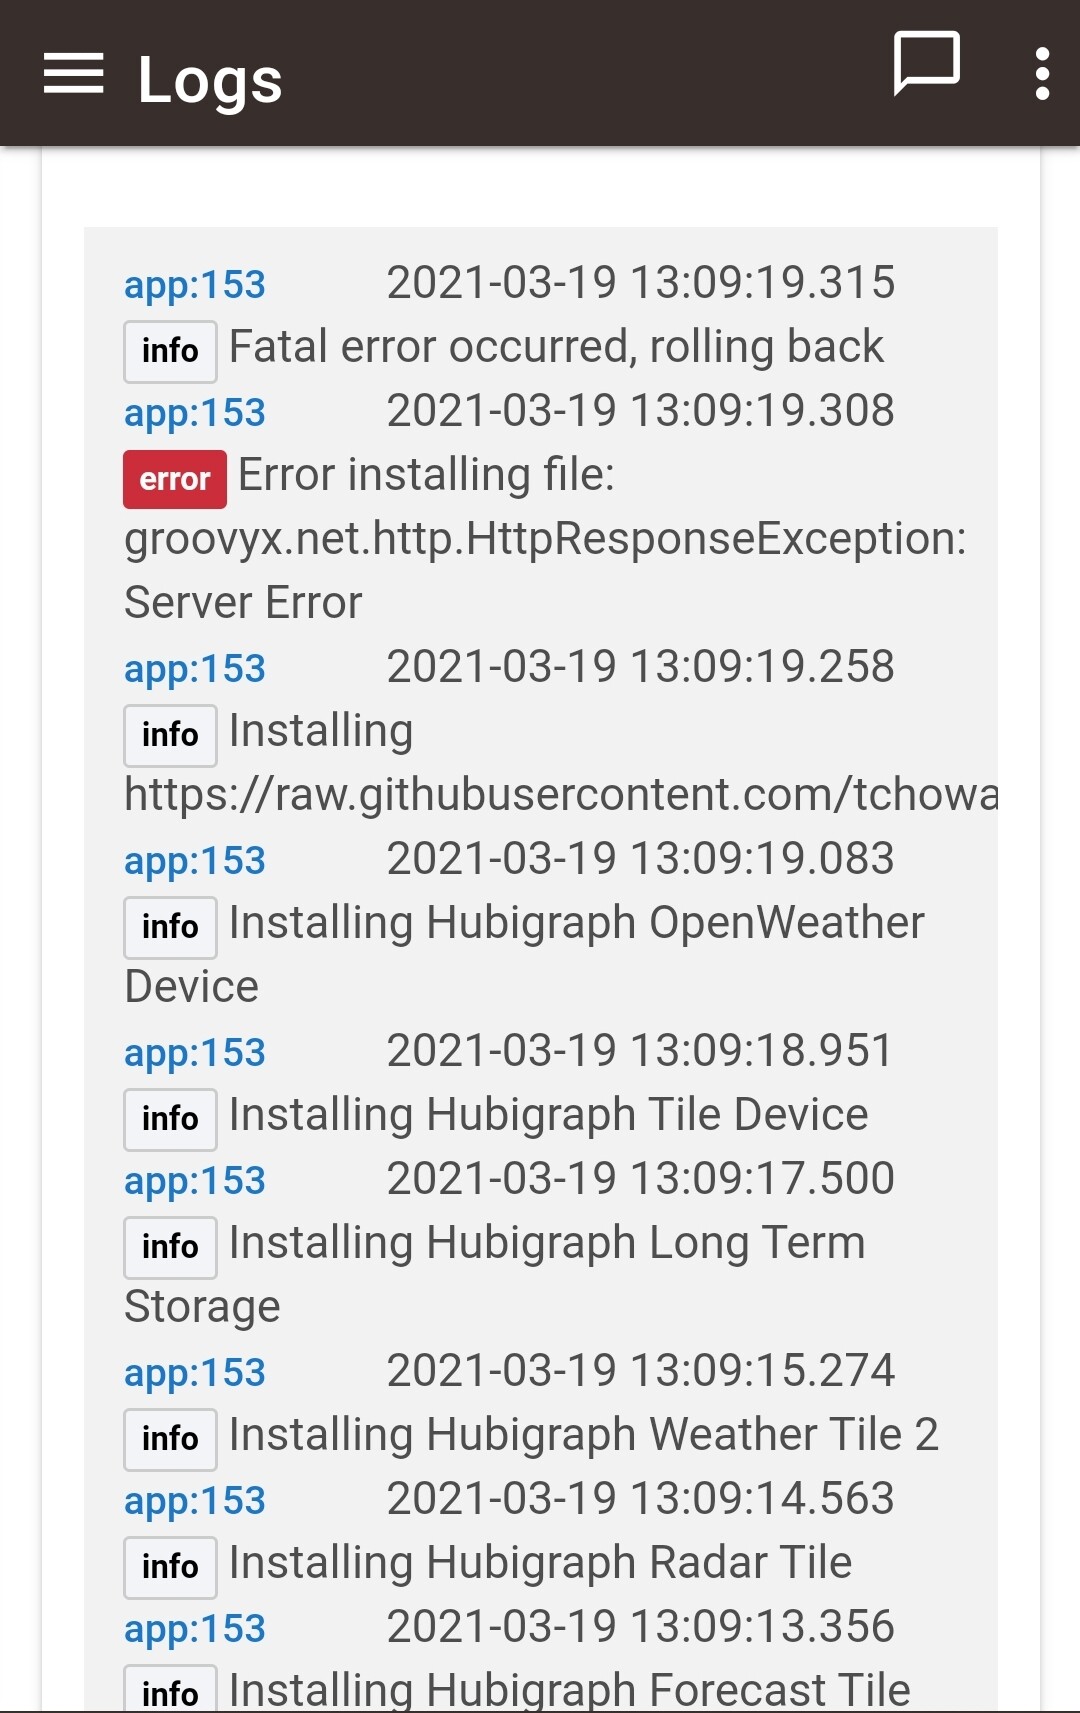Screen dimensions: 1080x1713
Task: Click app:153 link at 13:09:17.500
Action: (195, 1181)
